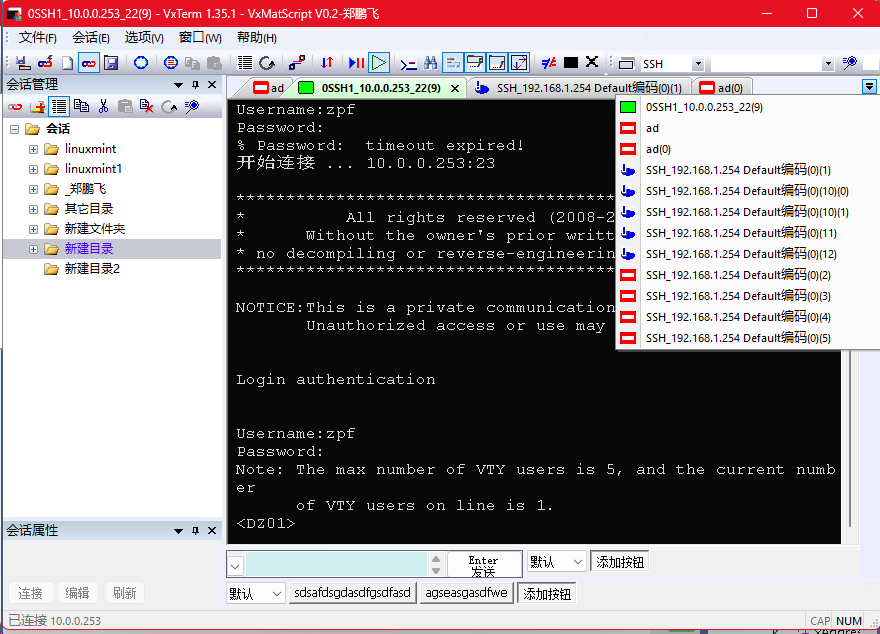Screen dimensions: 880x634
Task: Click the floppy disk save icon
Action: pyautogui.click(x=111, y=63)
